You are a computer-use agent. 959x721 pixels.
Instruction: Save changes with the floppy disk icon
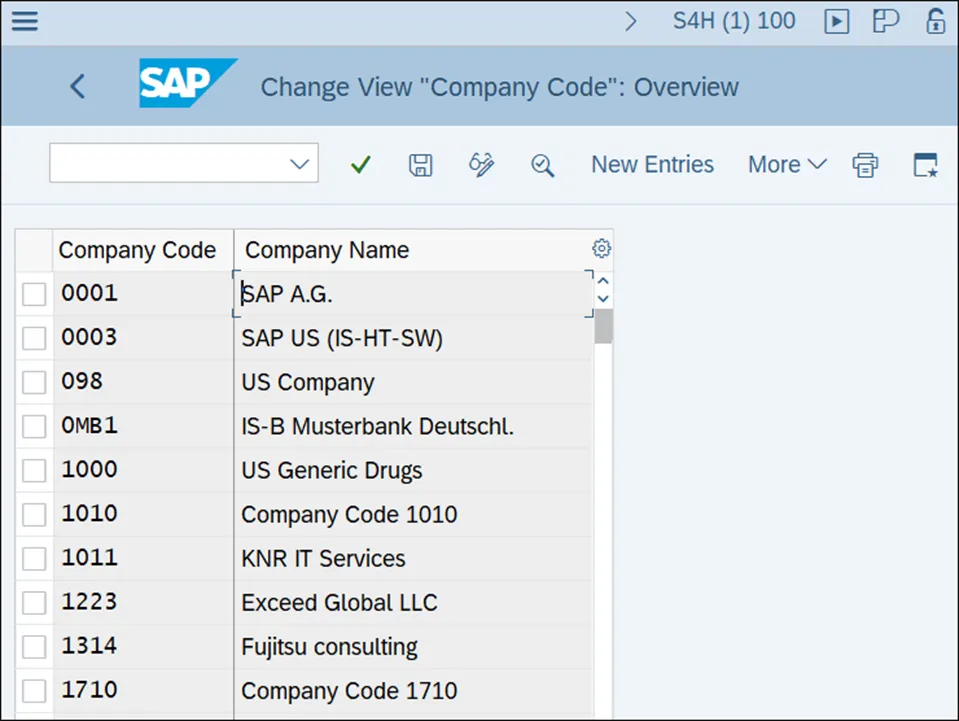pos(421,165)
